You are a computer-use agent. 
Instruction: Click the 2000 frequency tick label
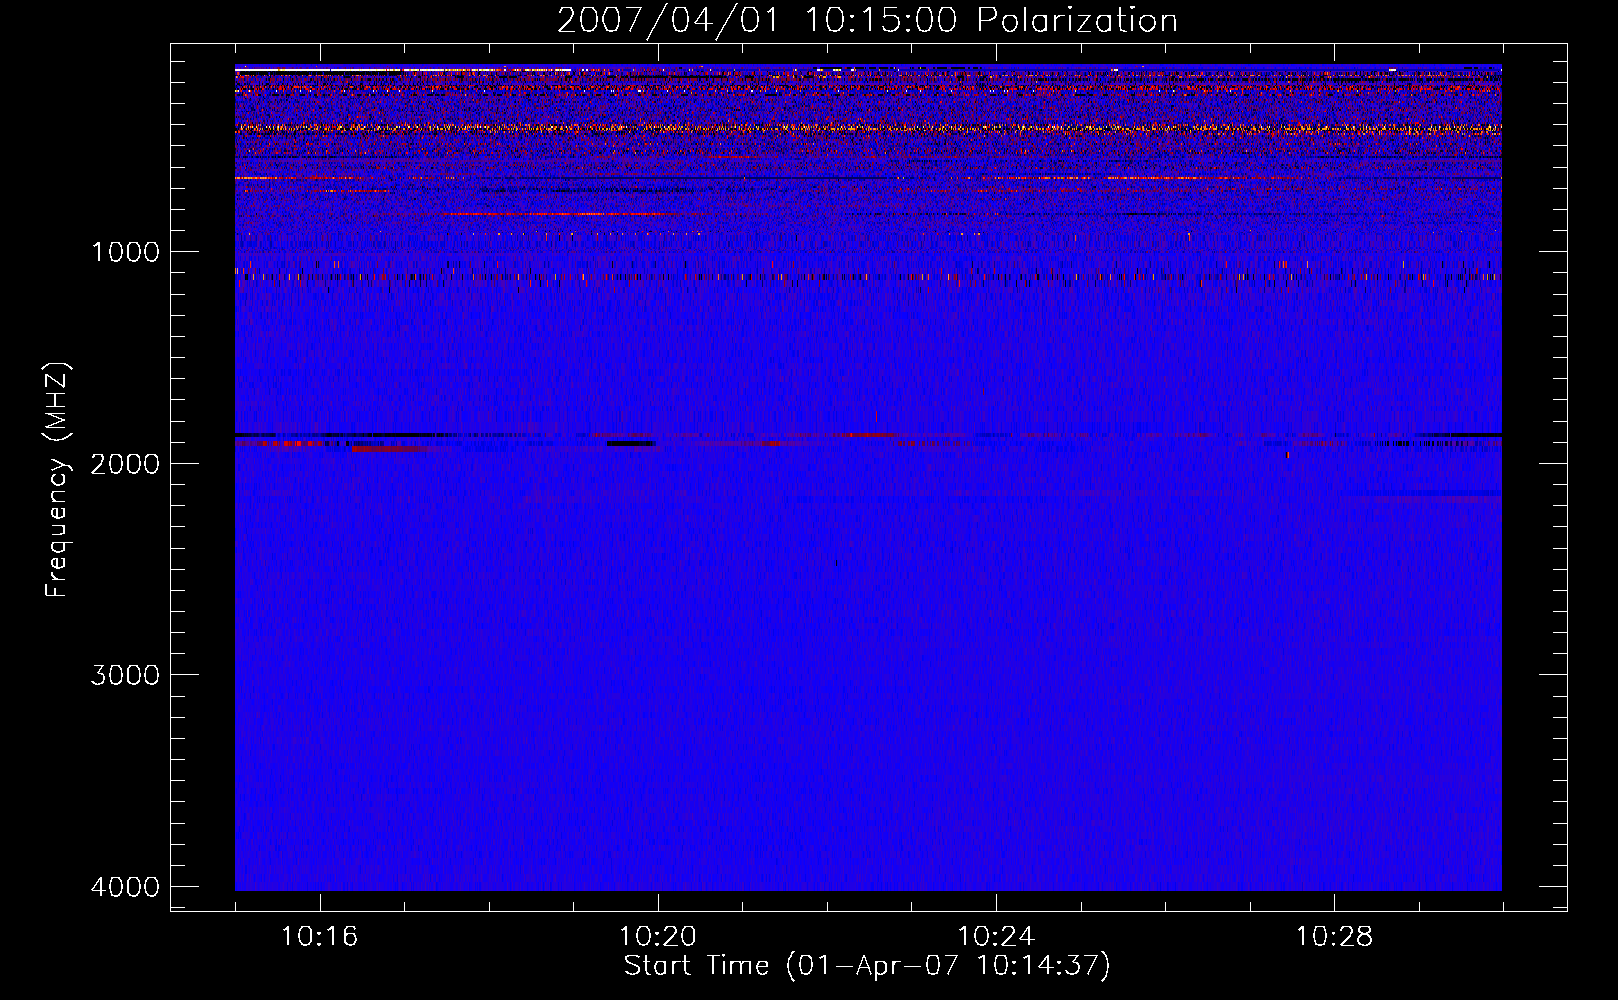pyautogui.click(x=125, y=464)
